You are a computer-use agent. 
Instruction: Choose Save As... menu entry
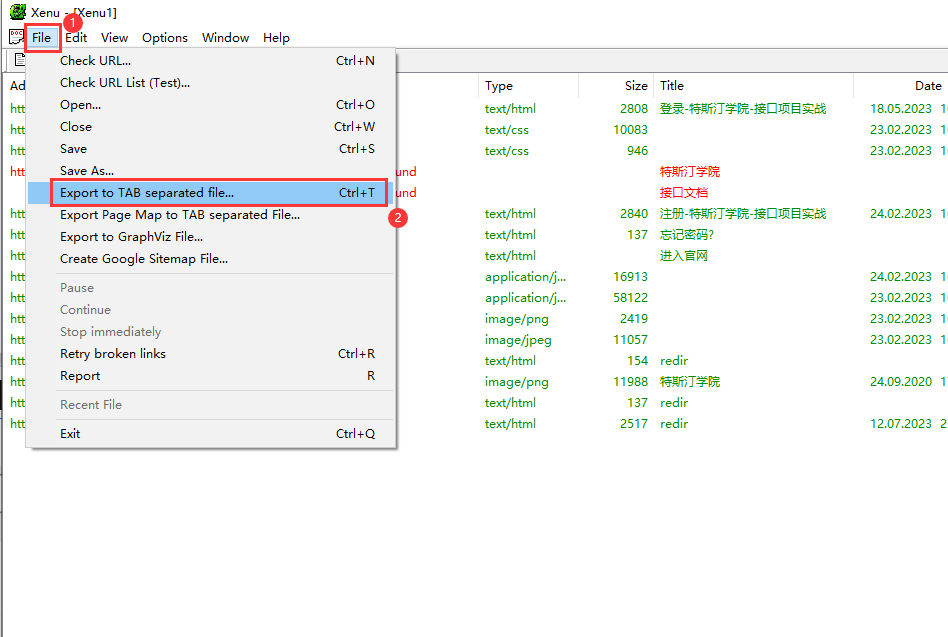(210, 171)
